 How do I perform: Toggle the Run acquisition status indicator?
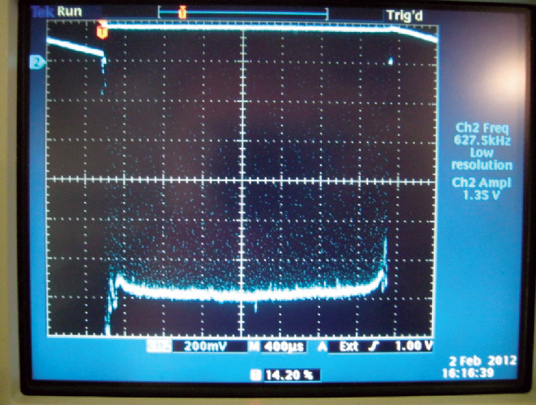coord(69,12)
